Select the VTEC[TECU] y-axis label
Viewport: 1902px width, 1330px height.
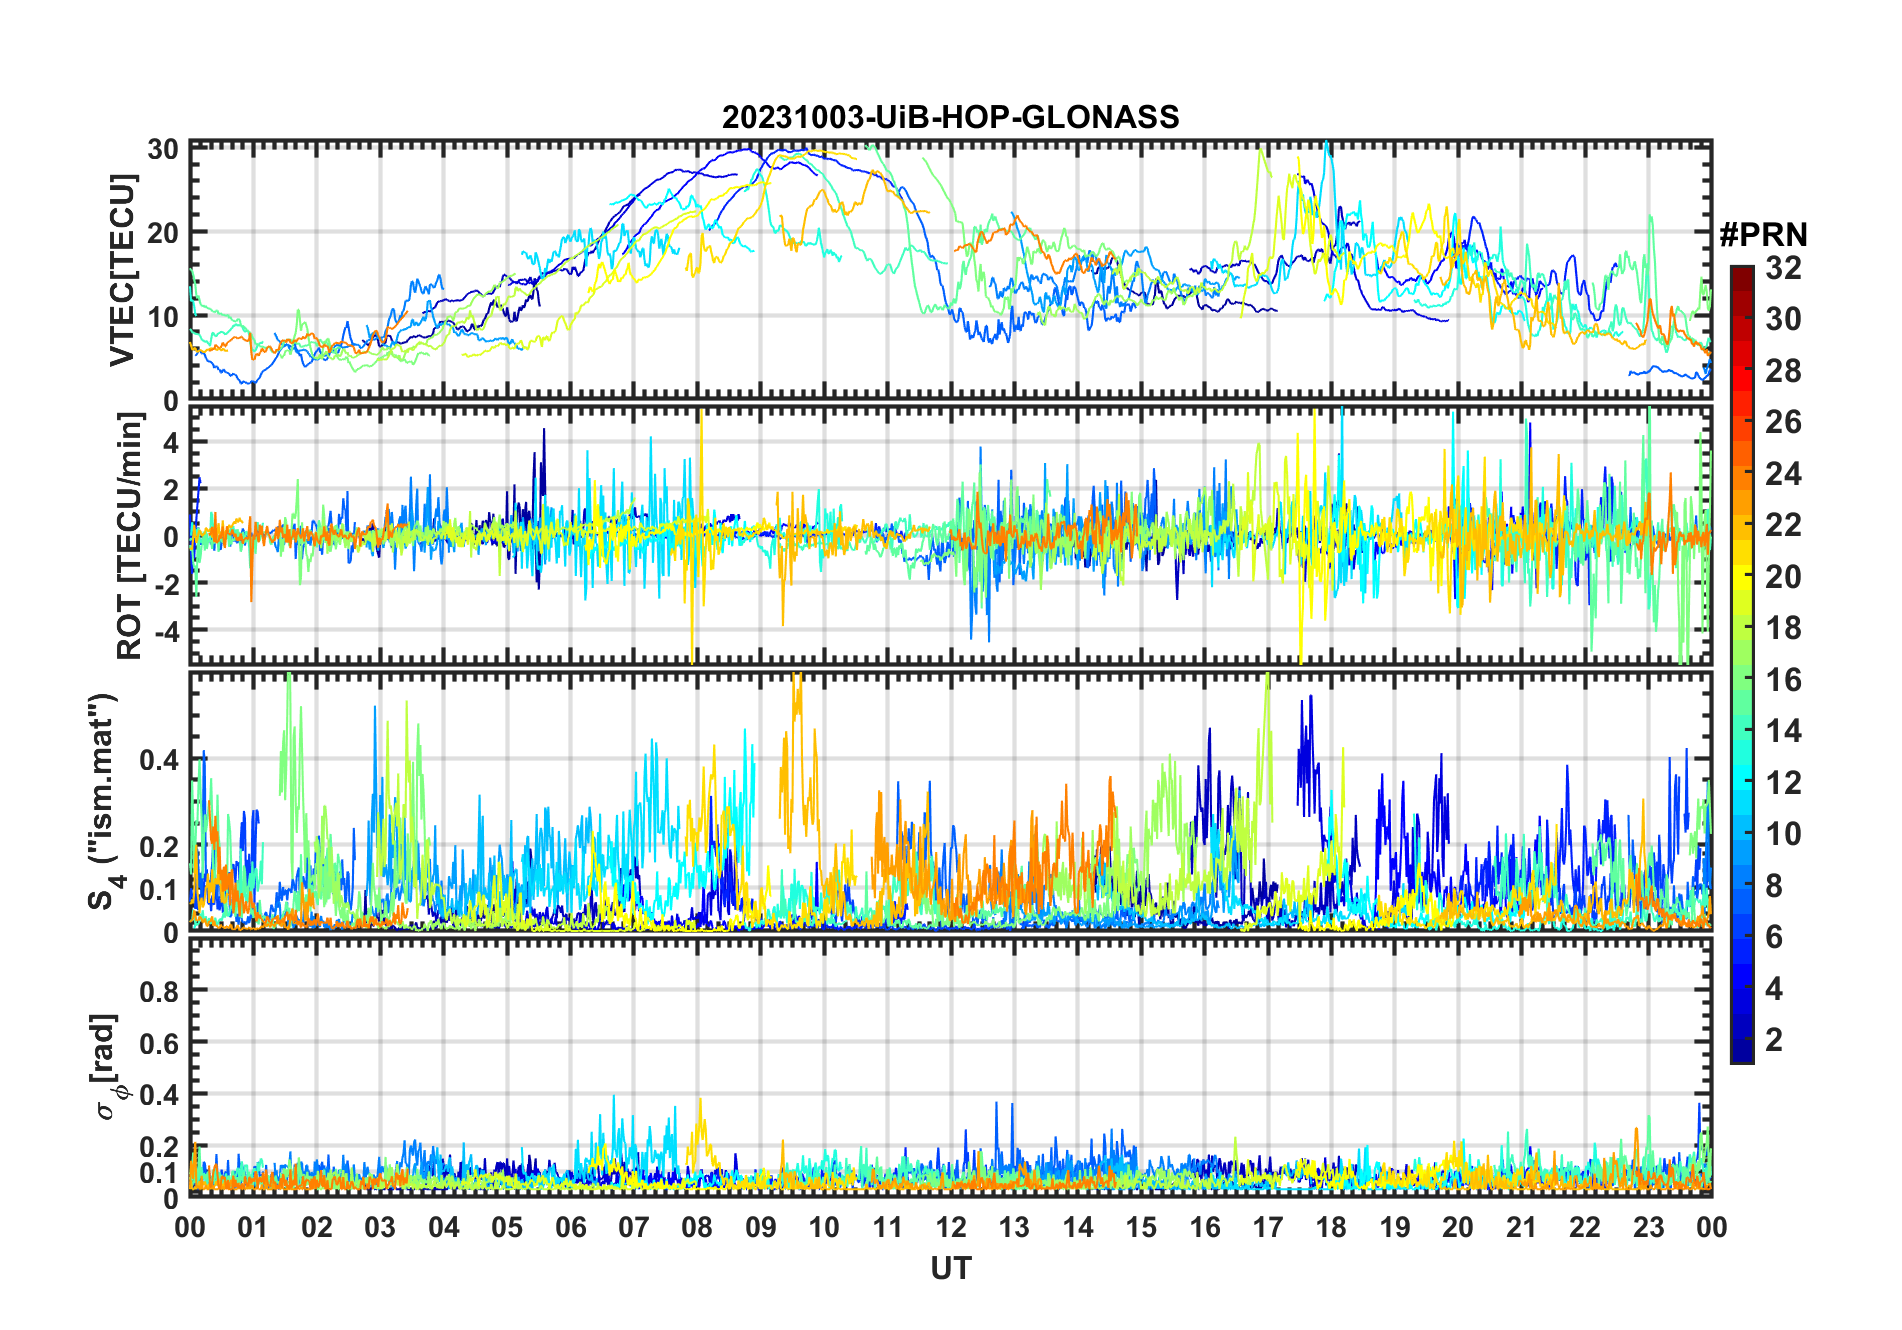(122, 271)
